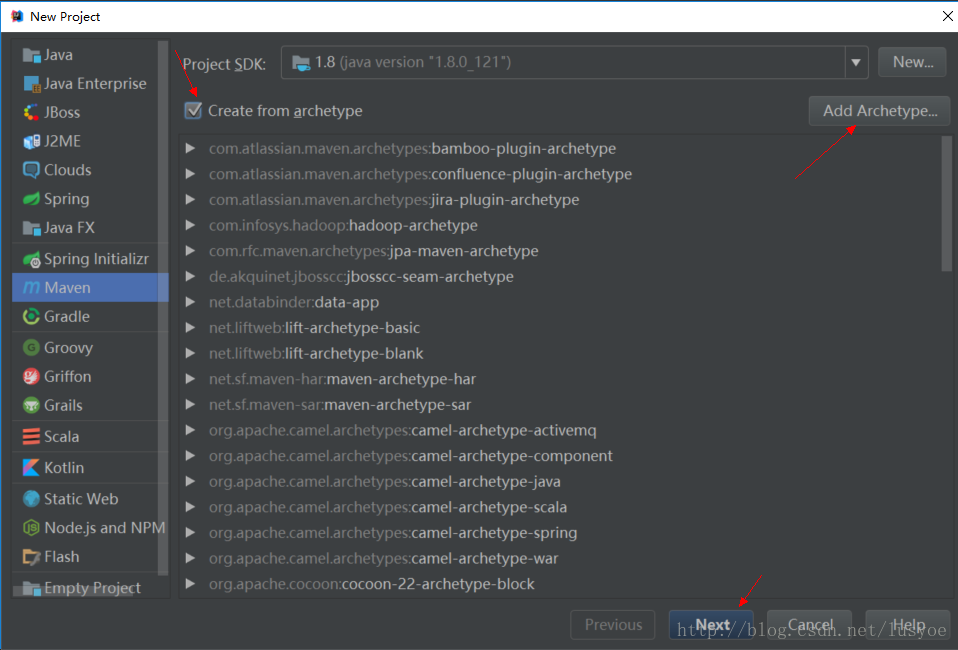Click the Grails icon
This screenshot has height=650, width=958.
31,405
